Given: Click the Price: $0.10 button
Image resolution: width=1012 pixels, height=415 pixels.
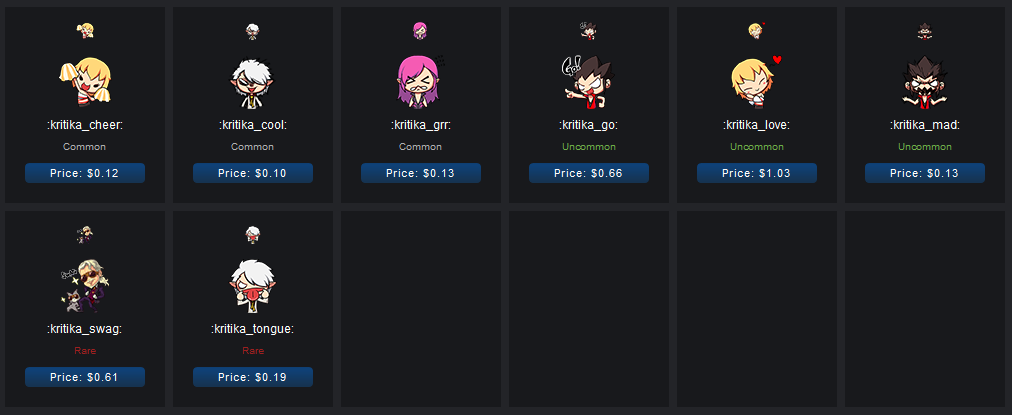Looking at the screenshot, I should 253,173.
